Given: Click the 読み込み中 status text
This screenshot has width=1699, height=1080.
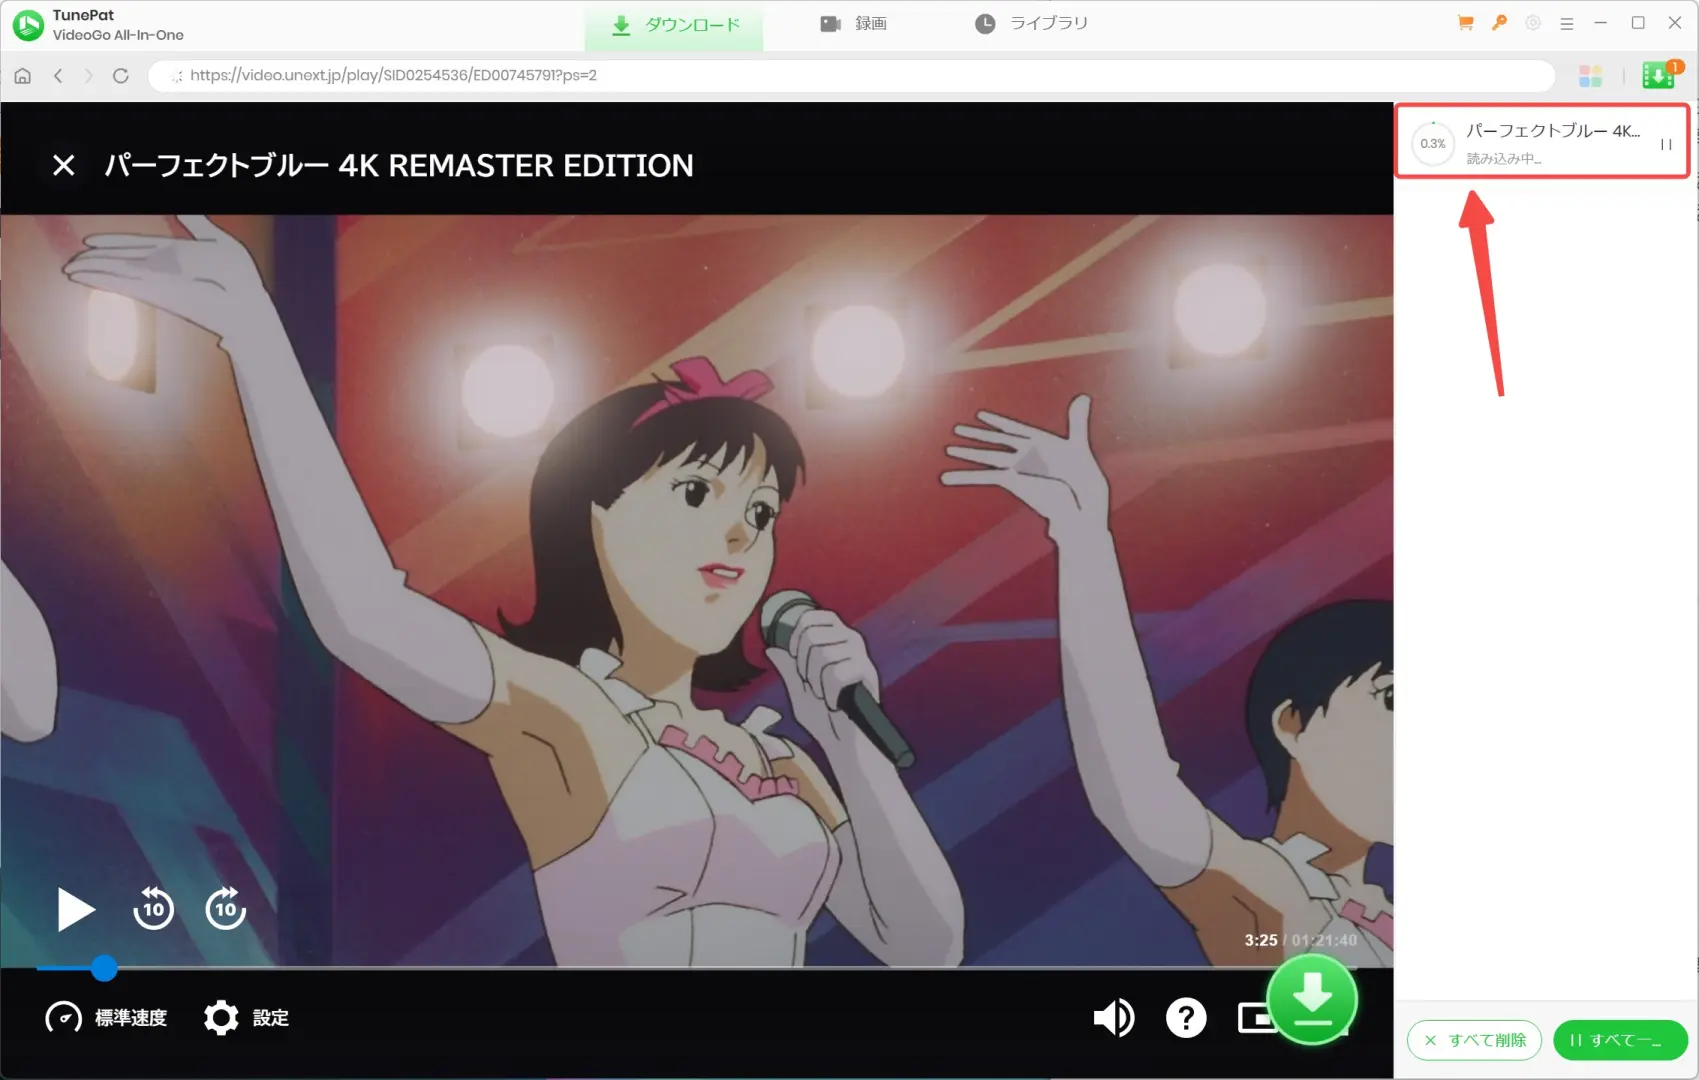Looking at the screenshot, I should click(x=1504, y=158).
